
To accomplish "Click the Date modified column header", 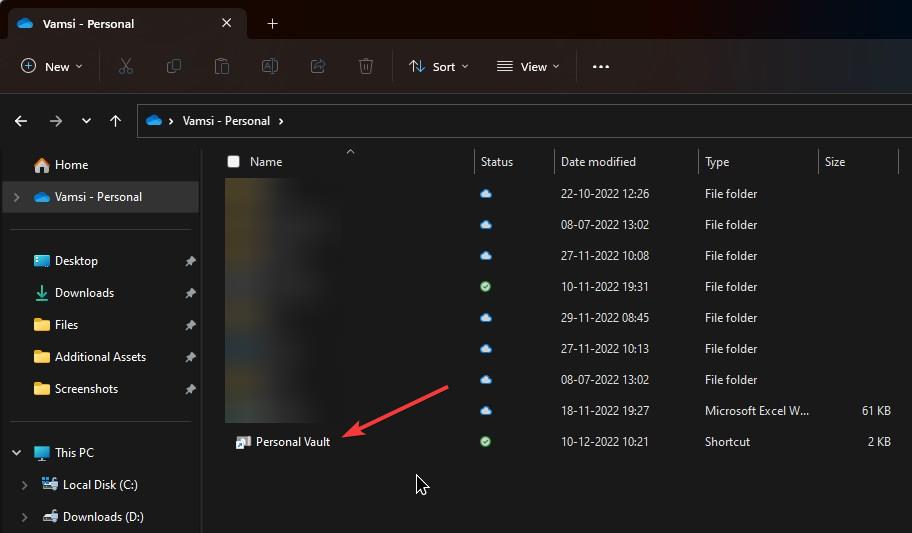I will [598, 162].
